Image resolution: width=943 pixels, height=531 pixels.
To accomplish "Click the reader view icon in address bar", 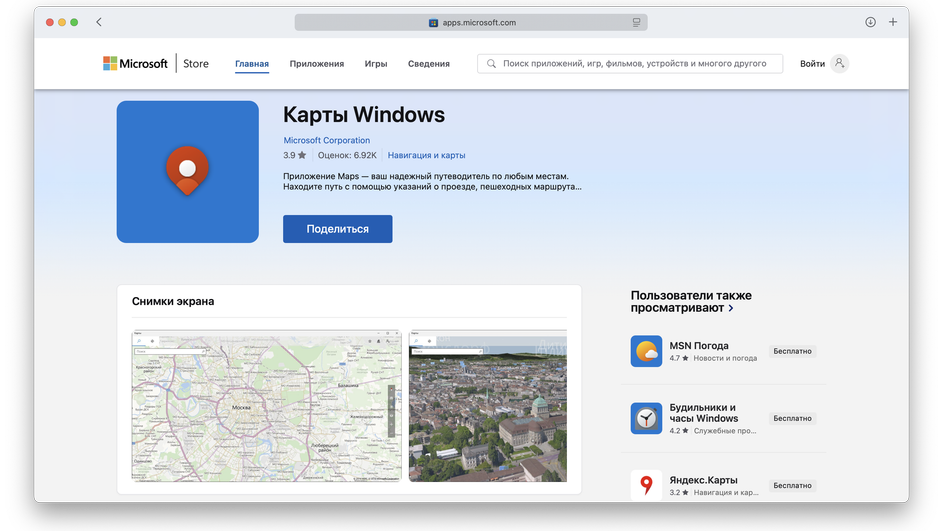I will point(636,22).
